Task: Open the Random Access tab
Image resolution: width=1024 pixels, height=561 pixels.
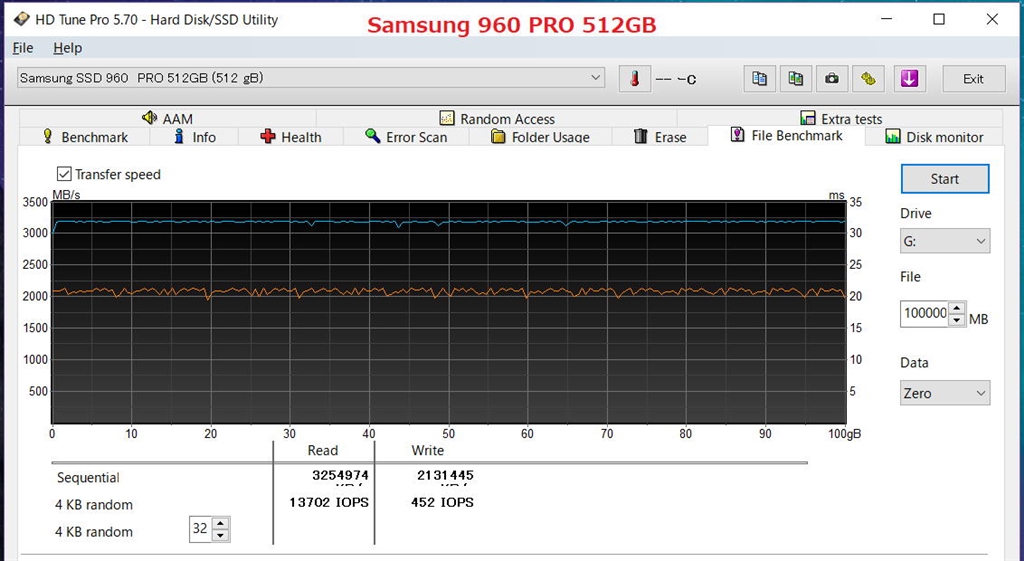Action: click(x=497, y=118)
